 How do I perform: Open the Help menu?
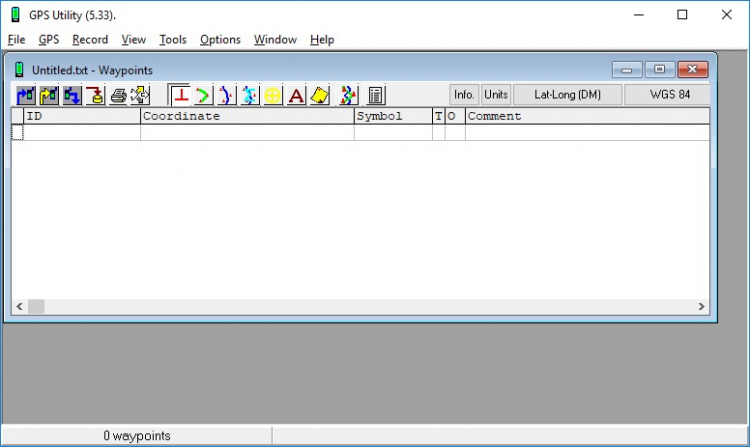(x=322, y=40)
